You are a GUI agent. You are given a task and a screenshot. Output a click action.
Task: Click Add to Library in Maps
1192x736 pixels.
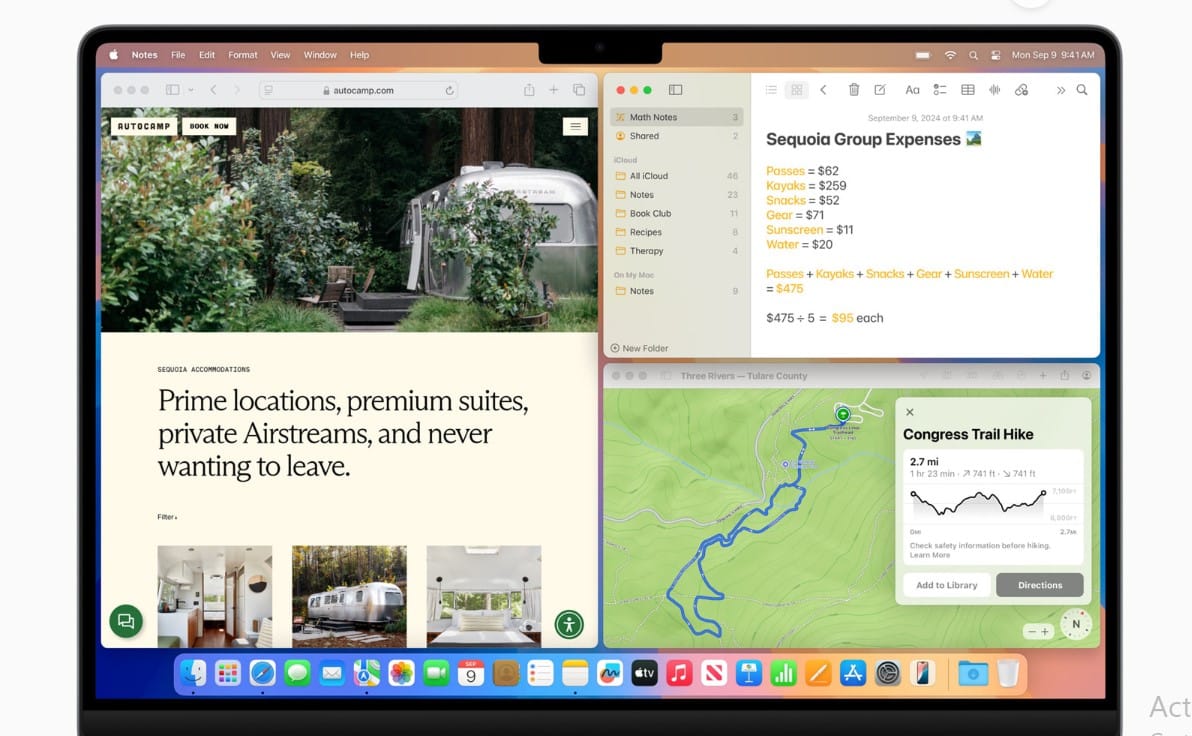point(946,585)
